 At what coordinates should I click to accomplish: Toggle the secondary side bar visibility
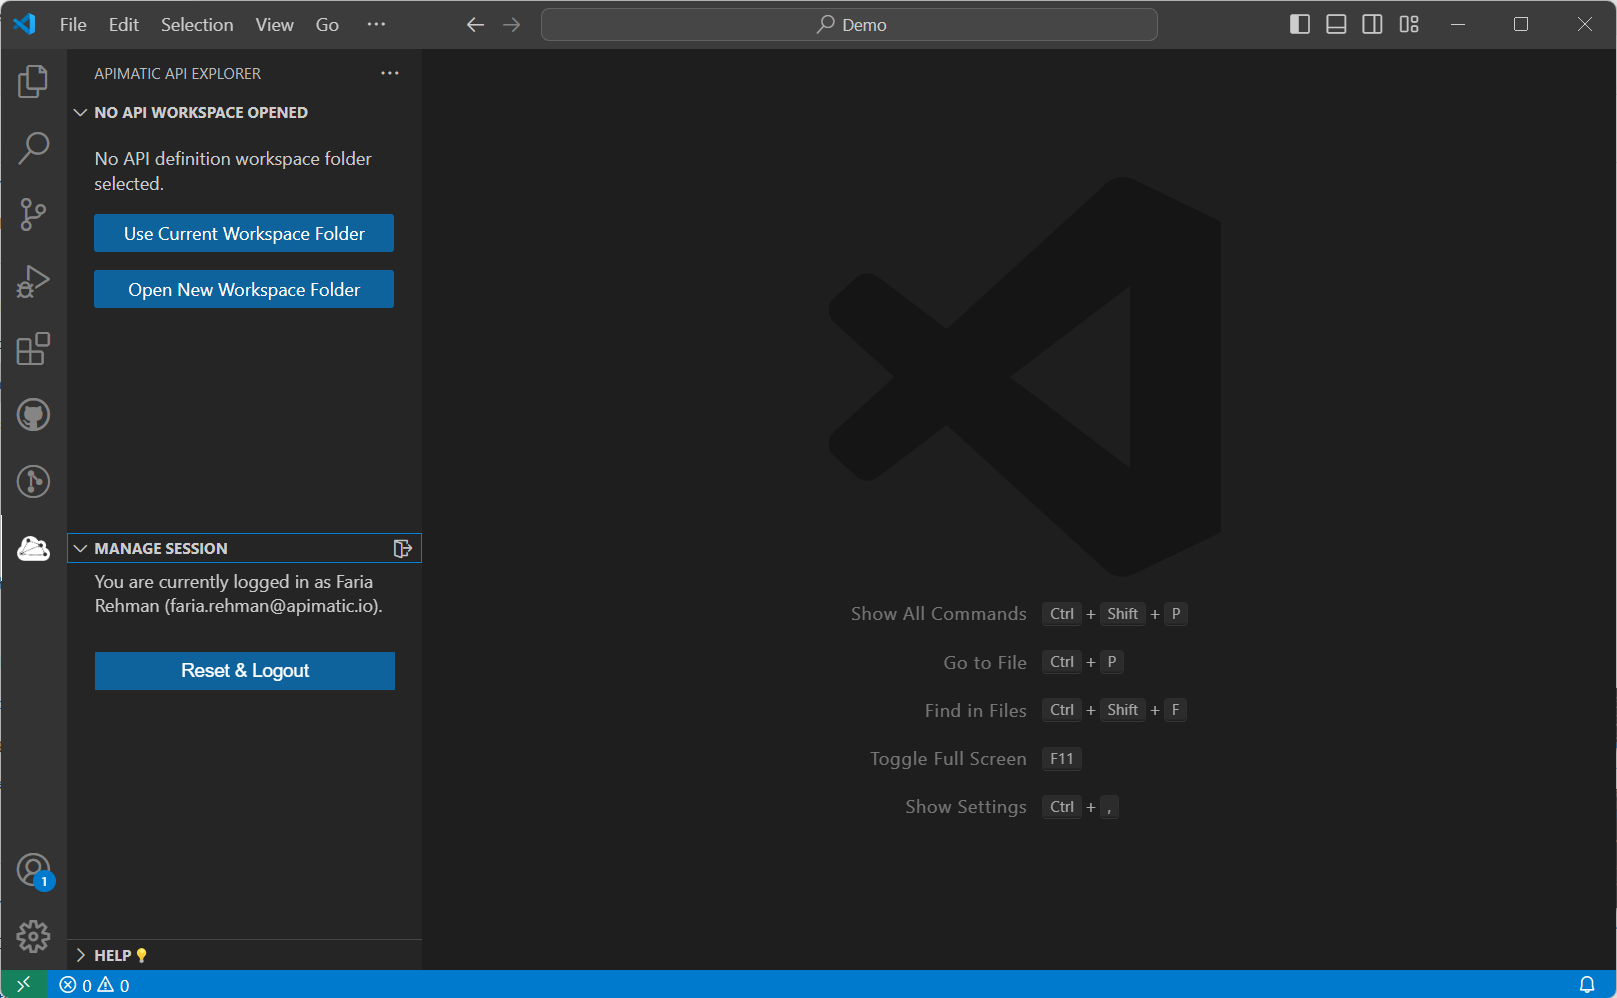[x=1373, y=25]
